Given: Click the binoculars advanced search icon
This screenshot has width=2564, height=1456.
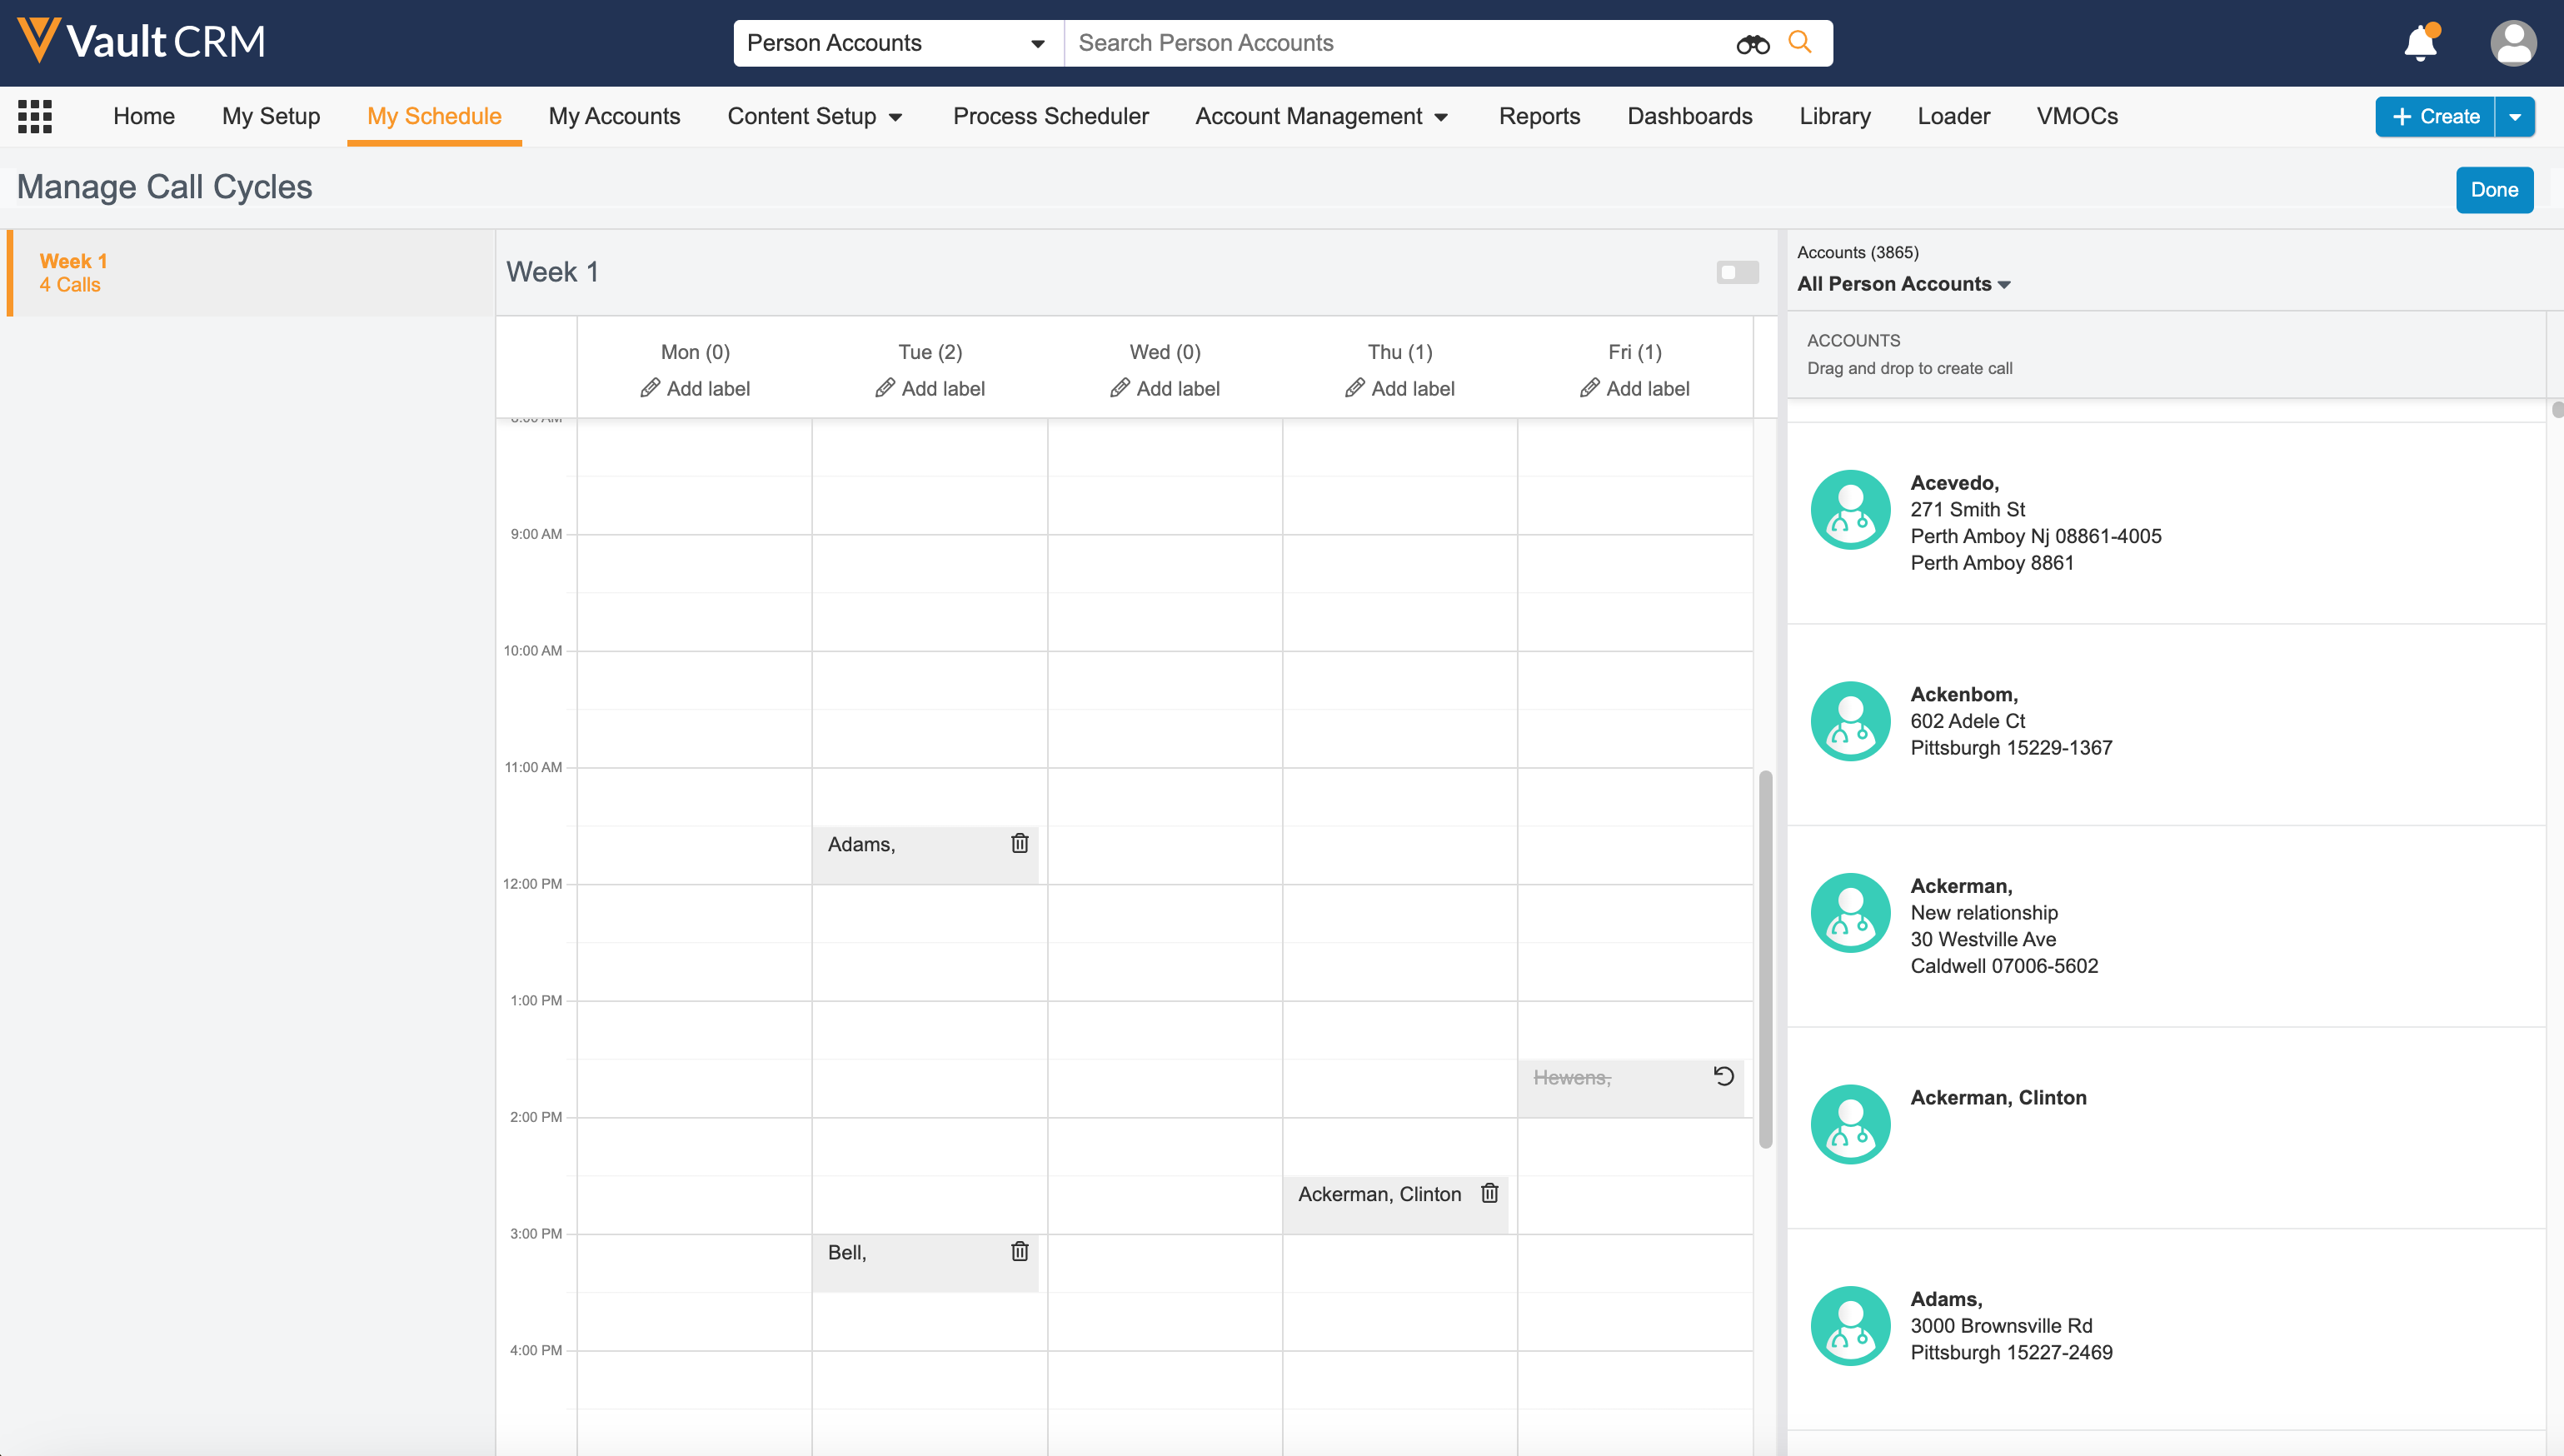Looking at the screenshot, I should 1752,43.
